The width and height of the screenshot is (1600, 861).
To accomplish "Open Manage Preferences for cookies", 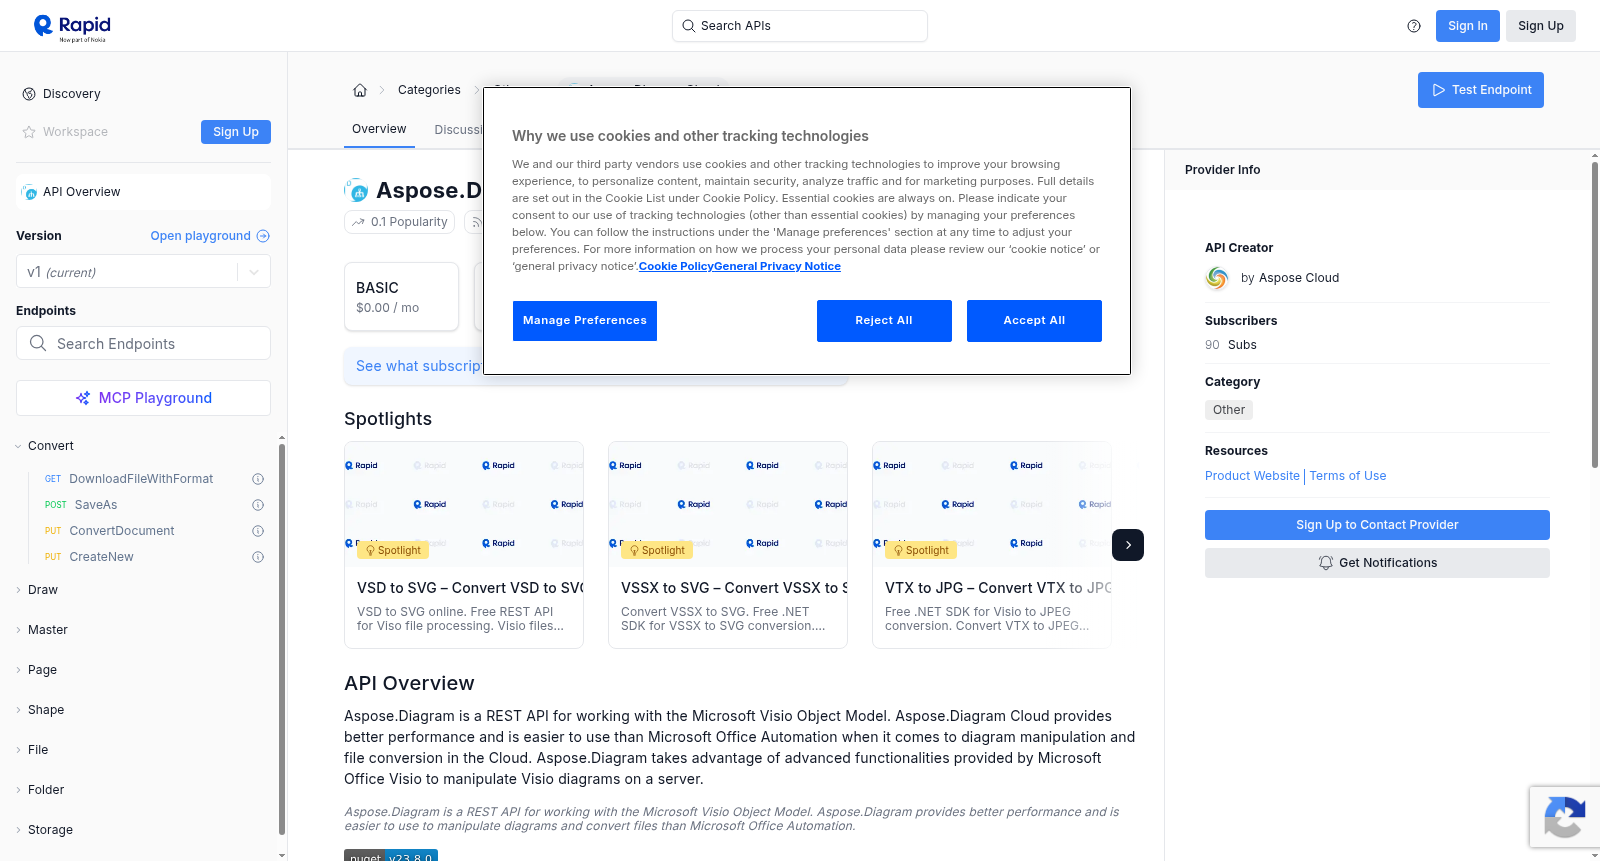I will (585, 321).
